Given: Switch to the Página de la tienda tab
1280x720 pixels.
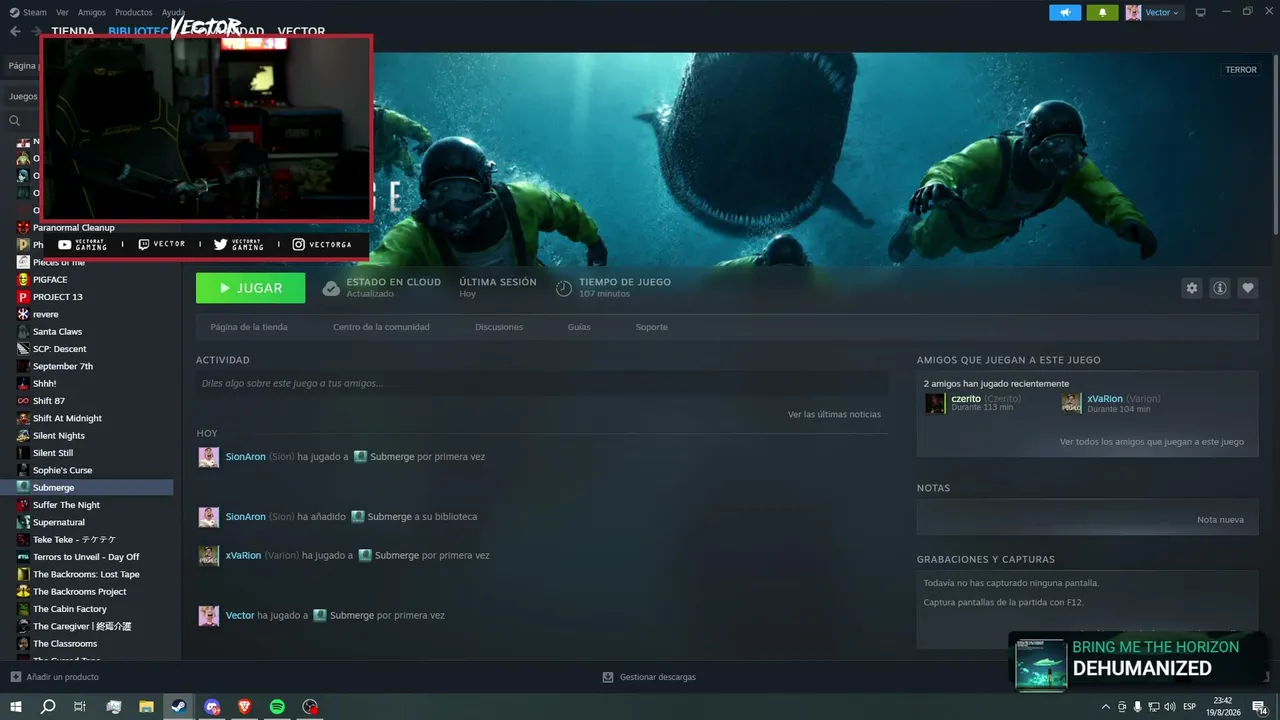Looking at the screenshot, I should point(249,327).
